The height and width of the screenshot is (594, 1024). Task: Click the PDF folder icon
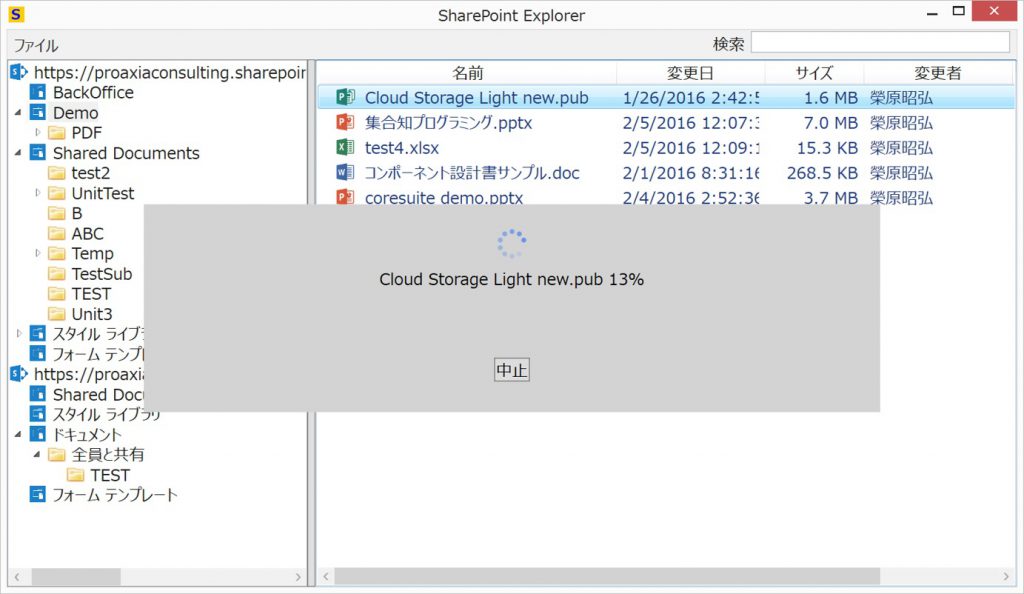click(x=57, y=133)
